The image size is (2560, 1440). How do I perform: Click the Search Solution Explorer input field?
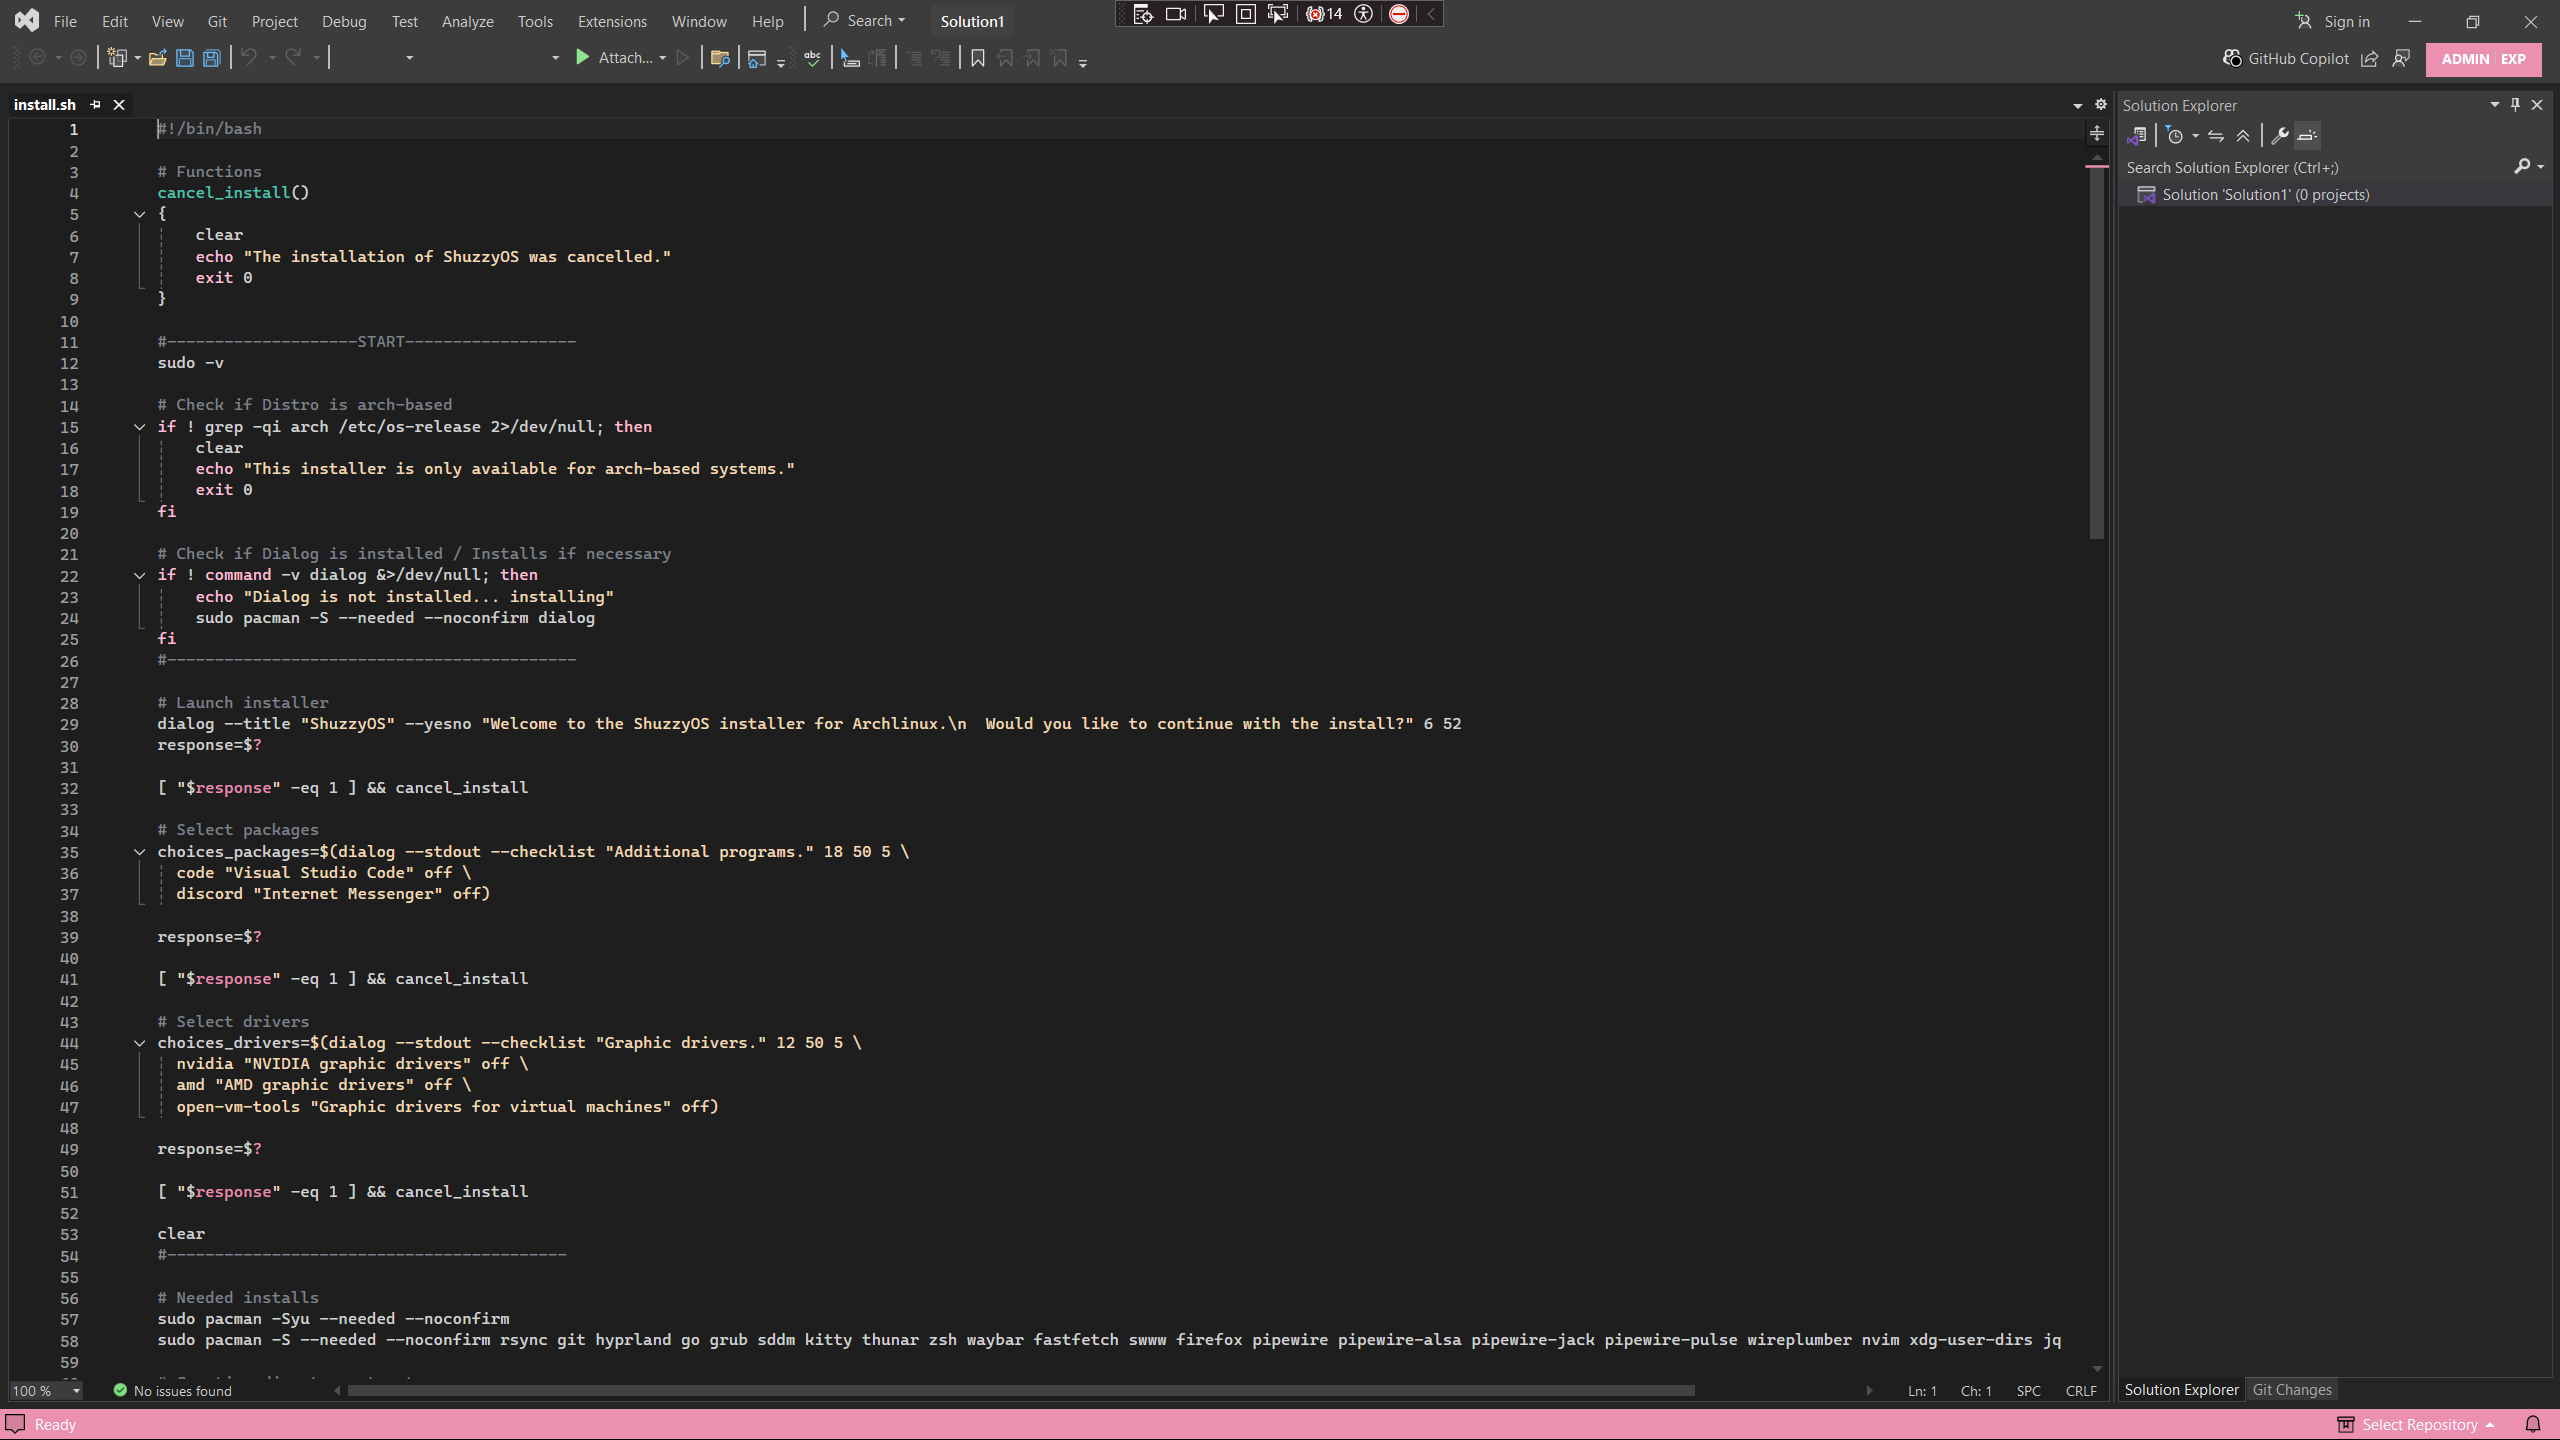tap(2314, 167)
